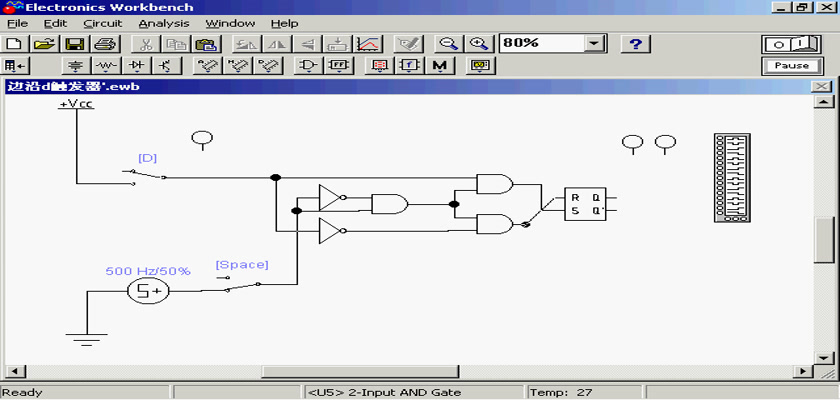This screenshot has width=840, height=400.
Task: Print the circuit
Action: pyautogui.click(x=105, y=44)
